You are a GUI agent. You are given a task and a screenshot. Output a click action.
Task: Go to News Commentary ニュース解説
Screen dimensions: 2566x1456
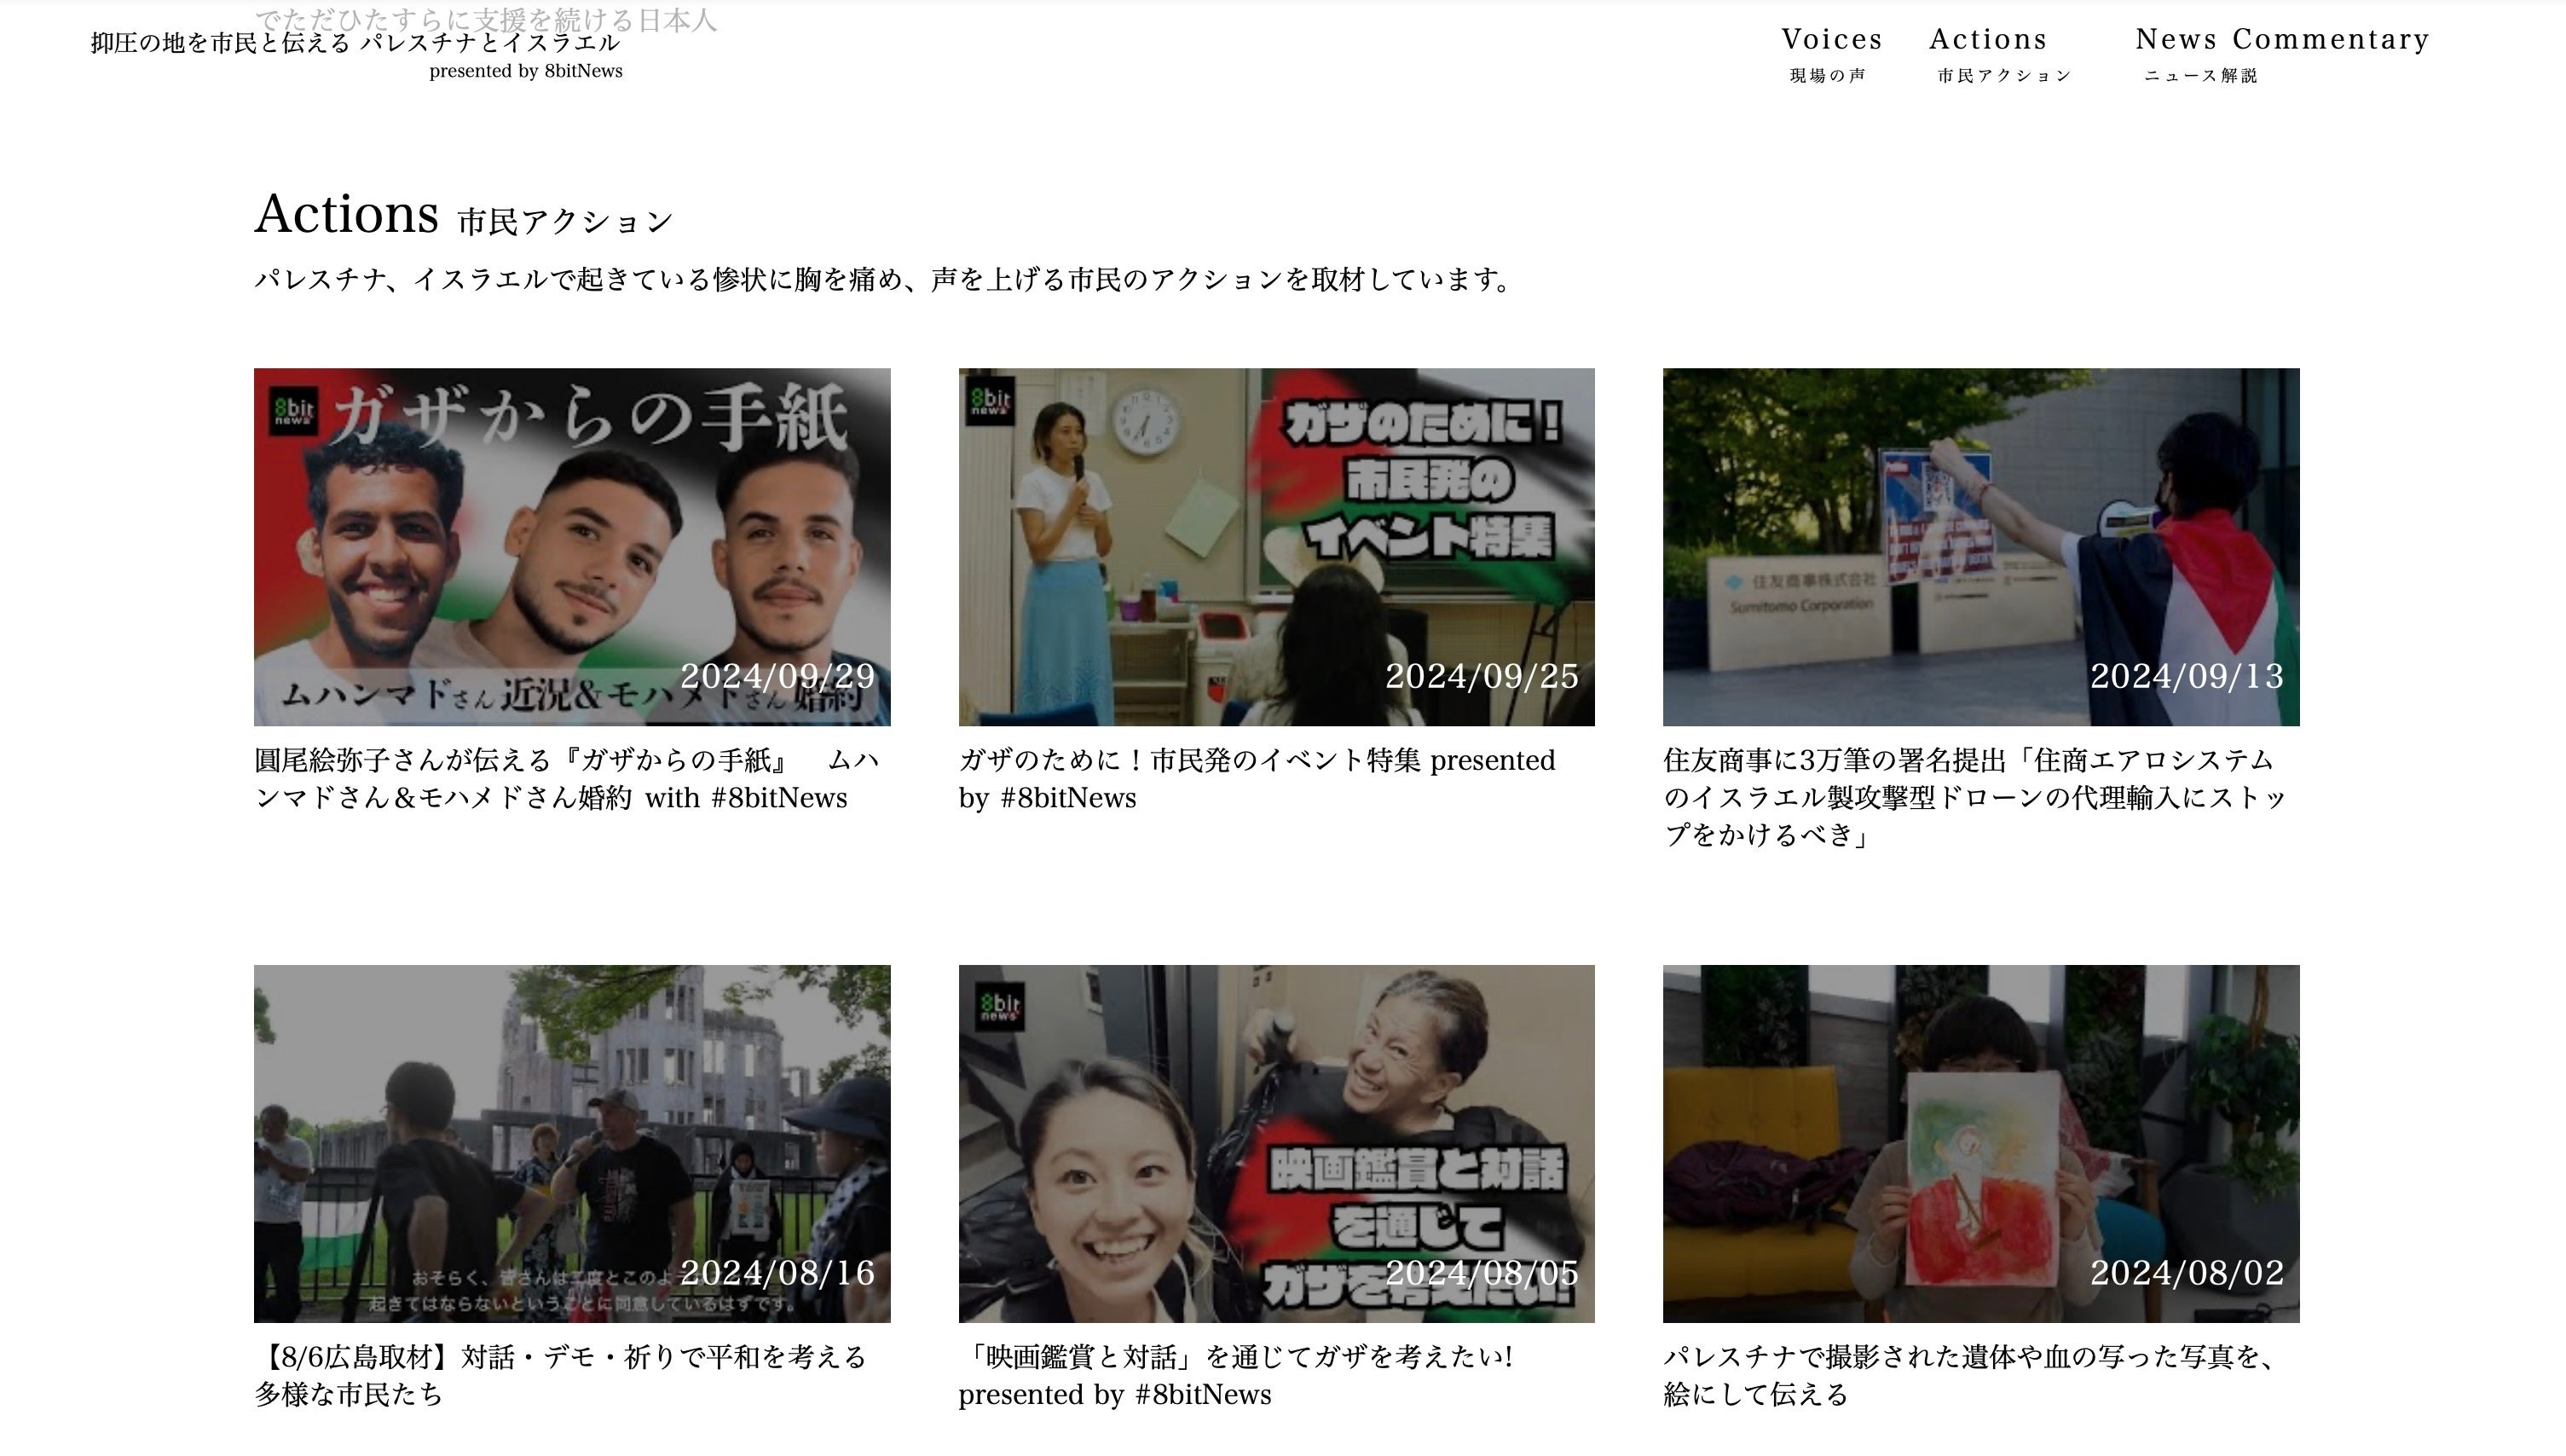tap(2281, 54)
